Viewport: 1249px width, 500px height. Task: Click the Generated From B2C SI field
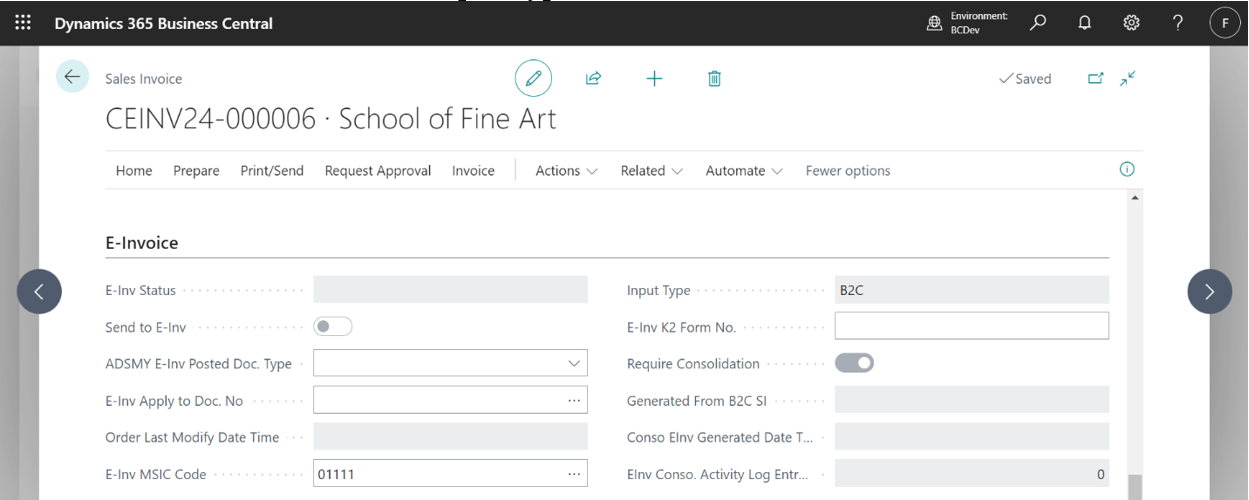pyautogui.click(x=972, y=400)
